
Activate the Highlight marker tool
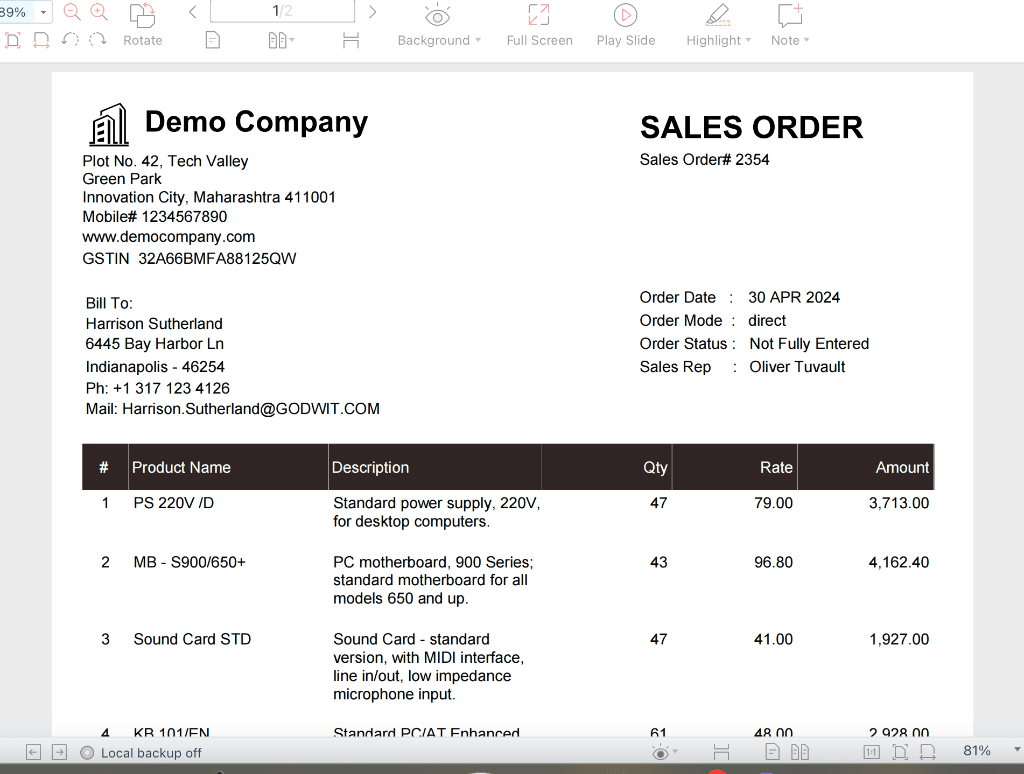pos(718,15)
